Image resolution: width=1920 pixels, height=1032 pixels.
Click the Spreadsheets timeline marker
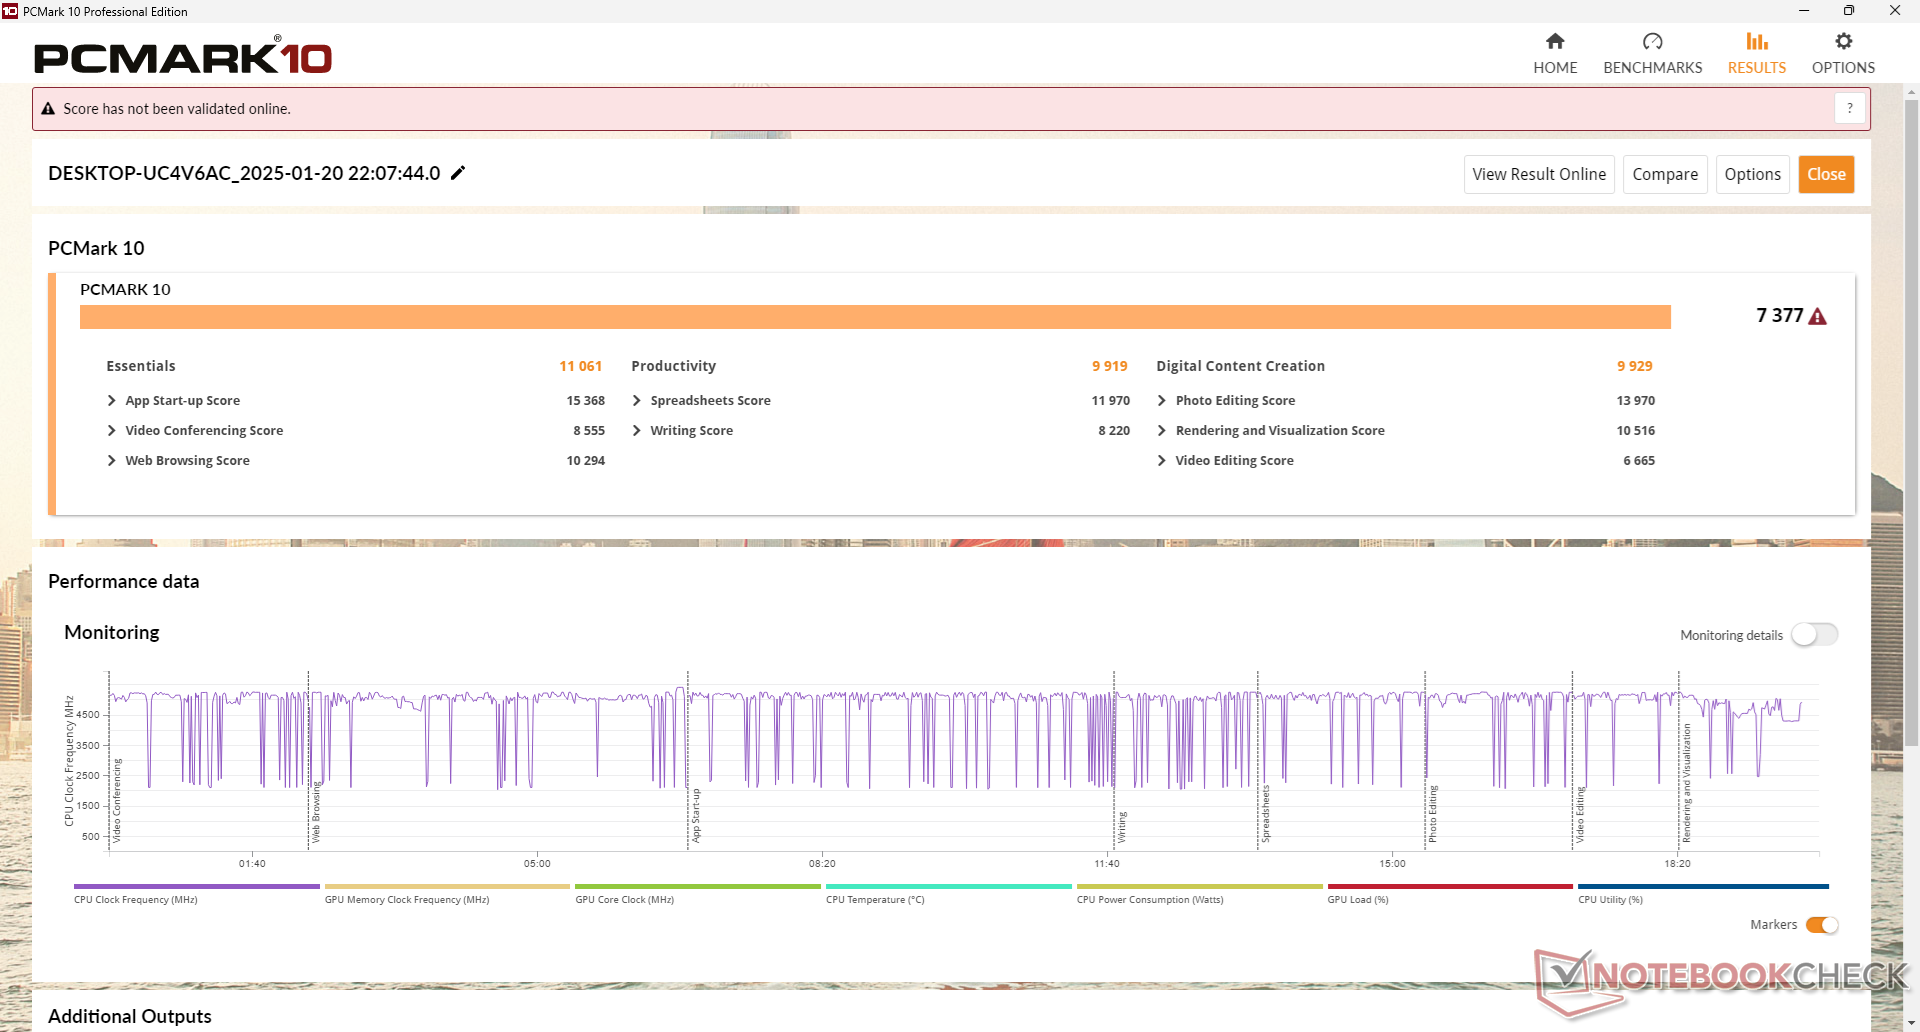[x=1265, y=813]
